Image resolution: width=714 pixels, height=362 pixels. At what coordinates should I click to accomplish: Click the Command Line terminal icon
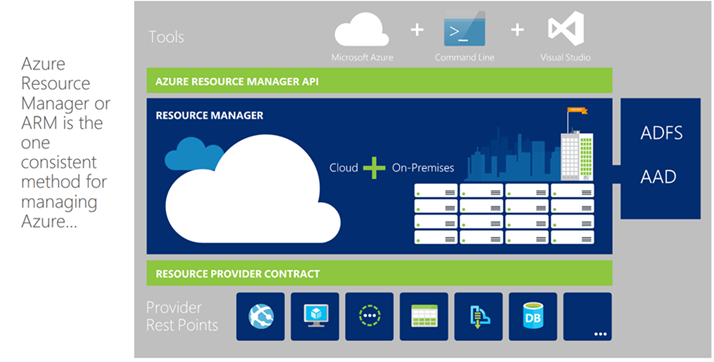pyautogui.click(x=464, y=29)
